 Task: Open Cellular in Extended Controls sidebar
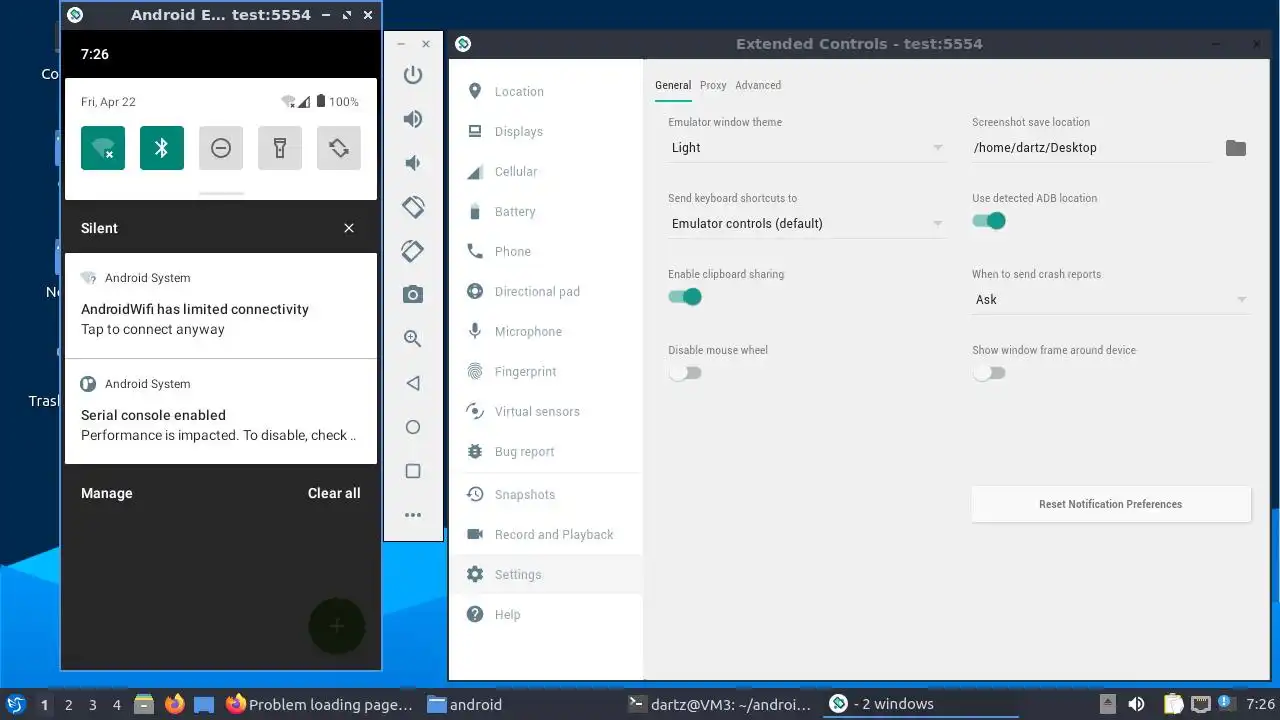(546, 172)
